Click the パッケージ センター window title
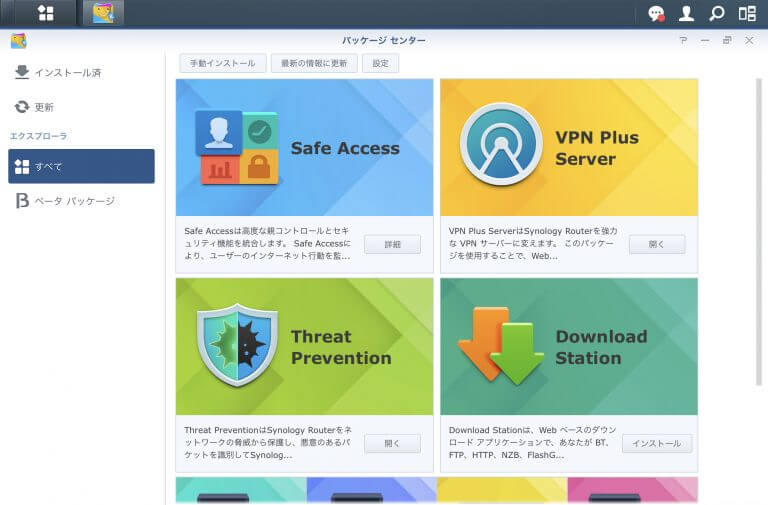 pos(384,40)
